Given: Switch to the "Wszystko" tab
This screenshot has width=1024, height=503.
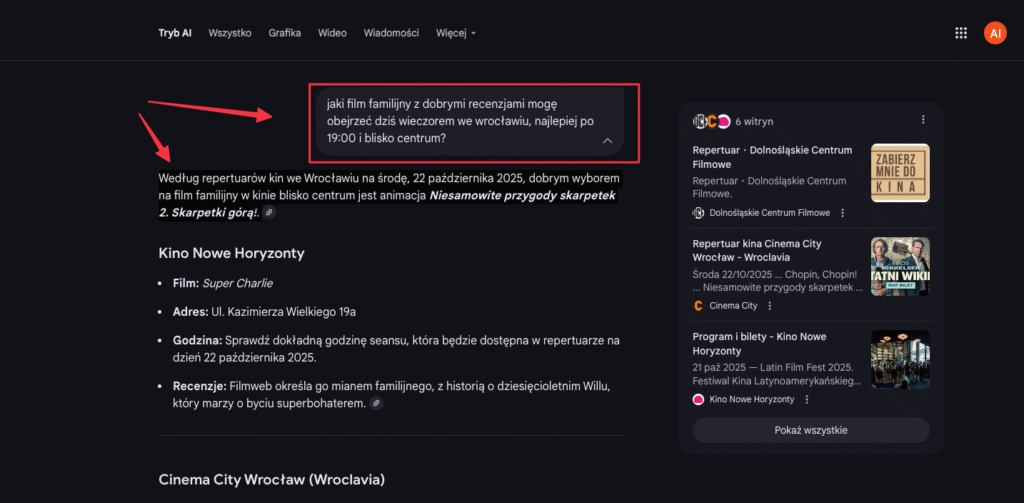Looking at the screenshot, I should point(230,33).
